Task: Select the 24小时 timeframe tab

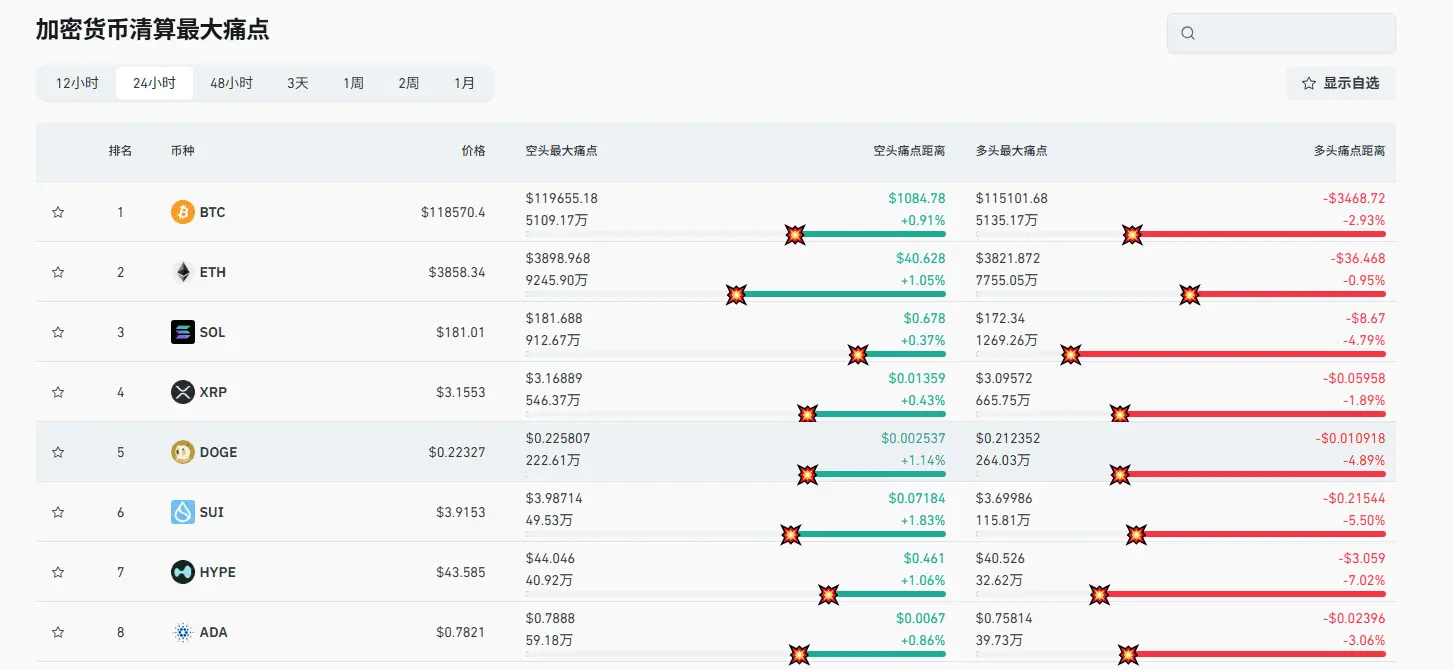Action: point(154,83)
